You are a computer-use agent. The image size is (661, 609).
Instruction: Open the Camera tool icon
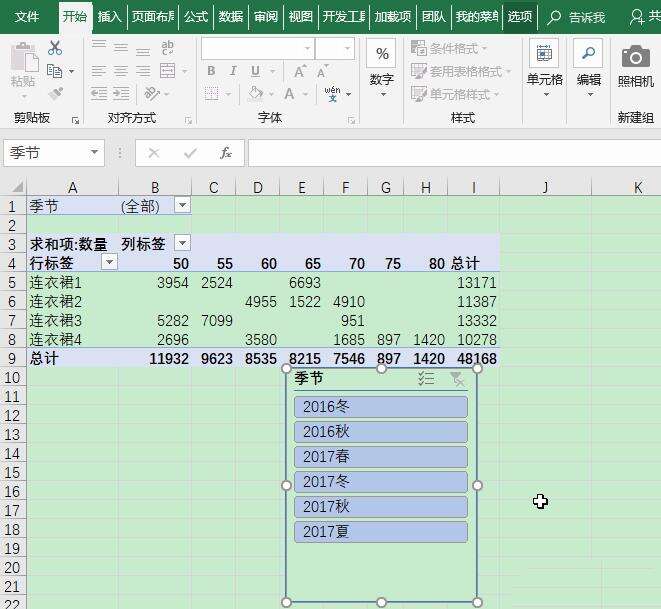pyautogui.click(x=635, y=57)
